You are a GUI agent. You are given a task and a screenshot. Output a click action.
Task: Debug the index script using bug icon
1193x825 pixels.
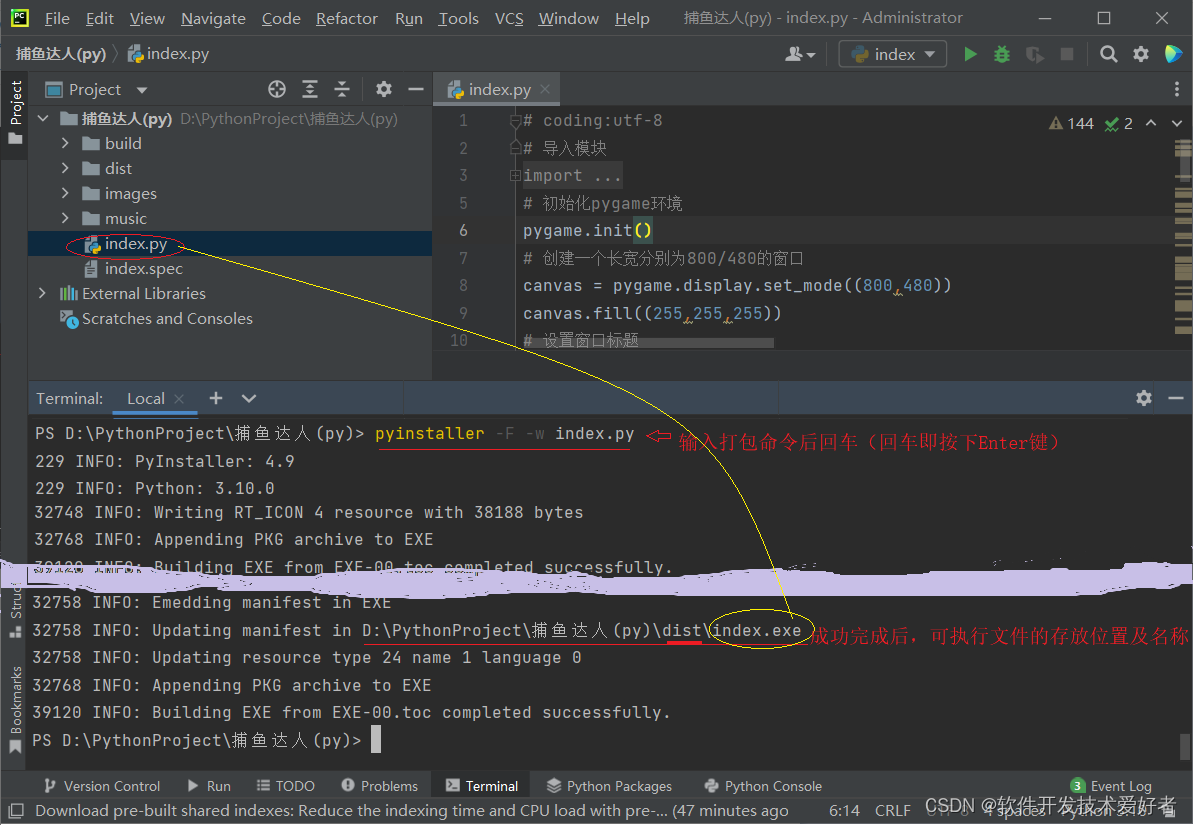coord(1001,54)
